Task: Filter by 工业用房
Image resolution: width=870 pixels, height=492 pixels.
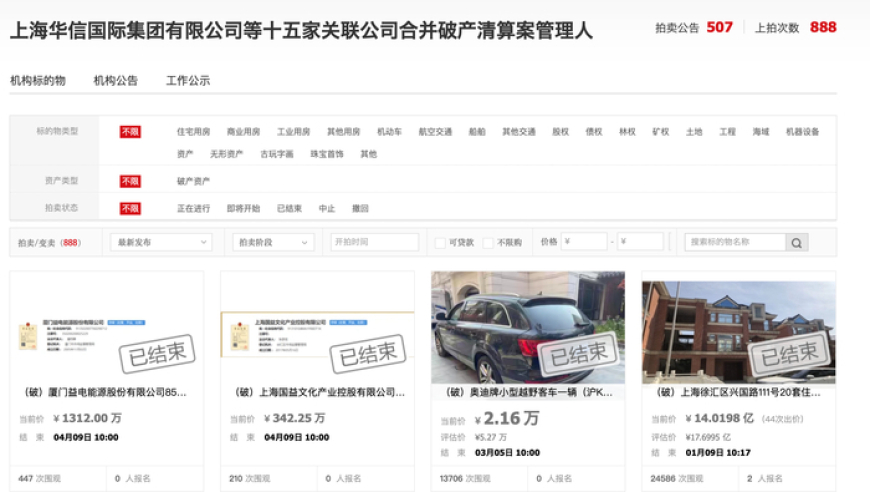Action: (x=294, y=132)
